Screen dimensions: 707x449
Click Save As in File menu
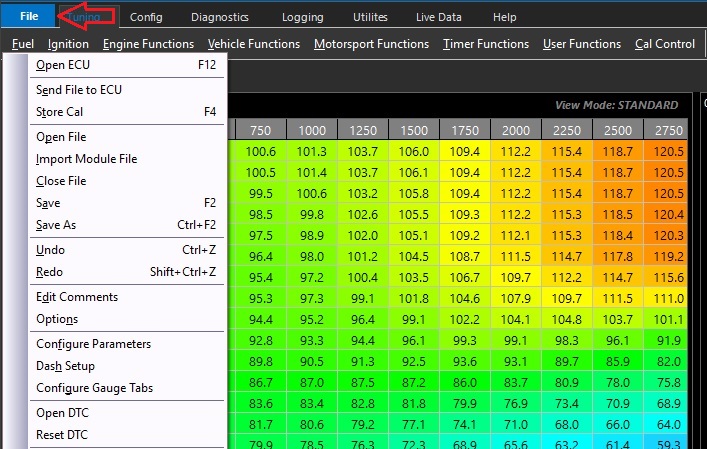tap(55, 225)
